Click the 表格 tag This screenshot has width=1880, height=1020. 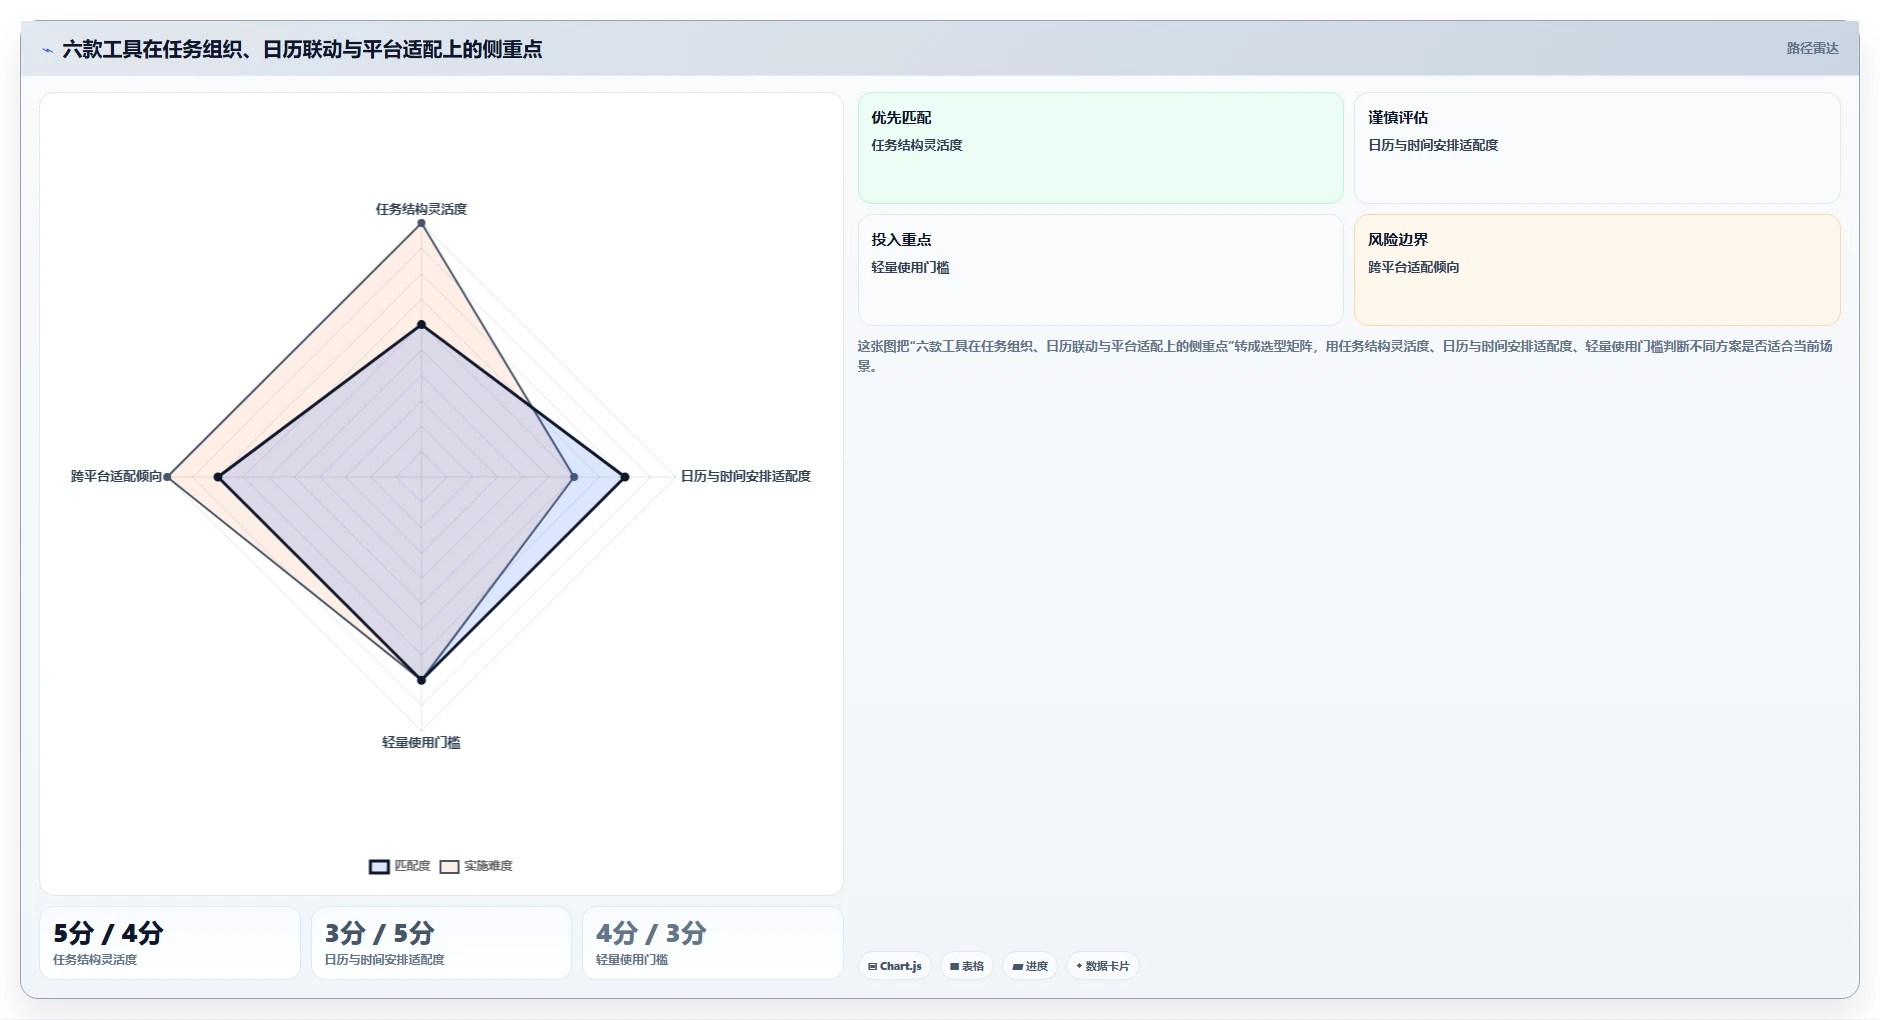coord(967,966)
